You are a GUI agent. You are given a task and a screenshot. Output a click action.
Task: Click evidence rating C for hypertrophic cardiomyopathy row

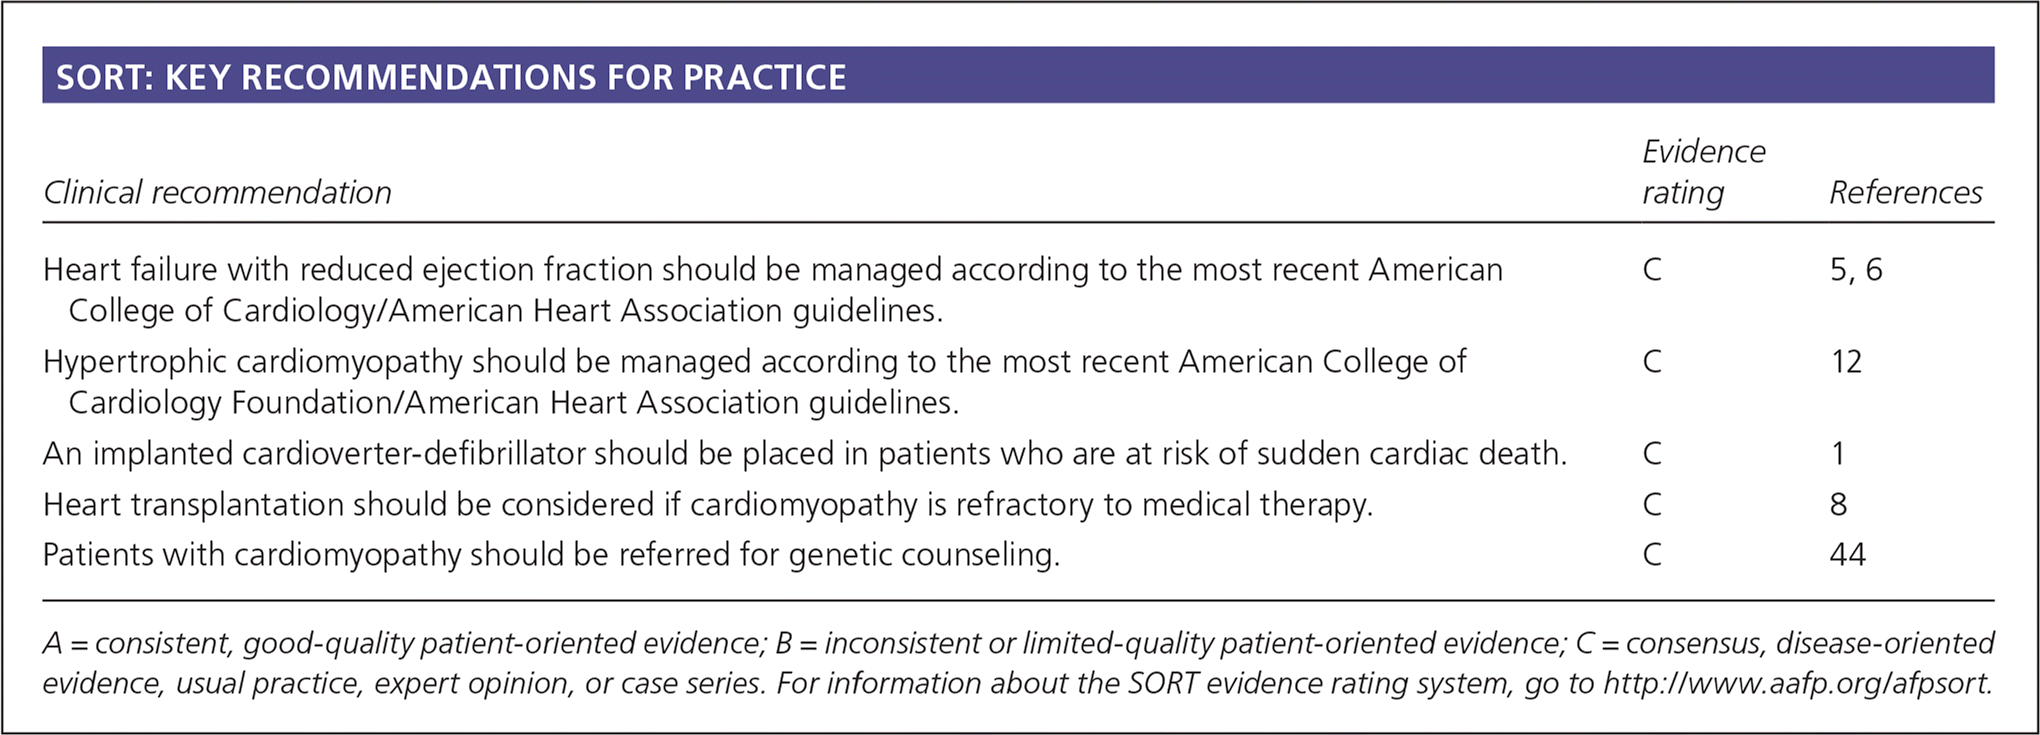point(1652,362)
